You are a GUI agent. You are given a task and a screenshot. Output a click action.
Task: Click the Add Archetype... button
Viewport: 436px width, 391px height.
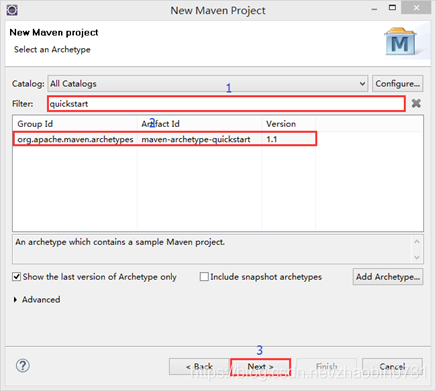[388, 277]
